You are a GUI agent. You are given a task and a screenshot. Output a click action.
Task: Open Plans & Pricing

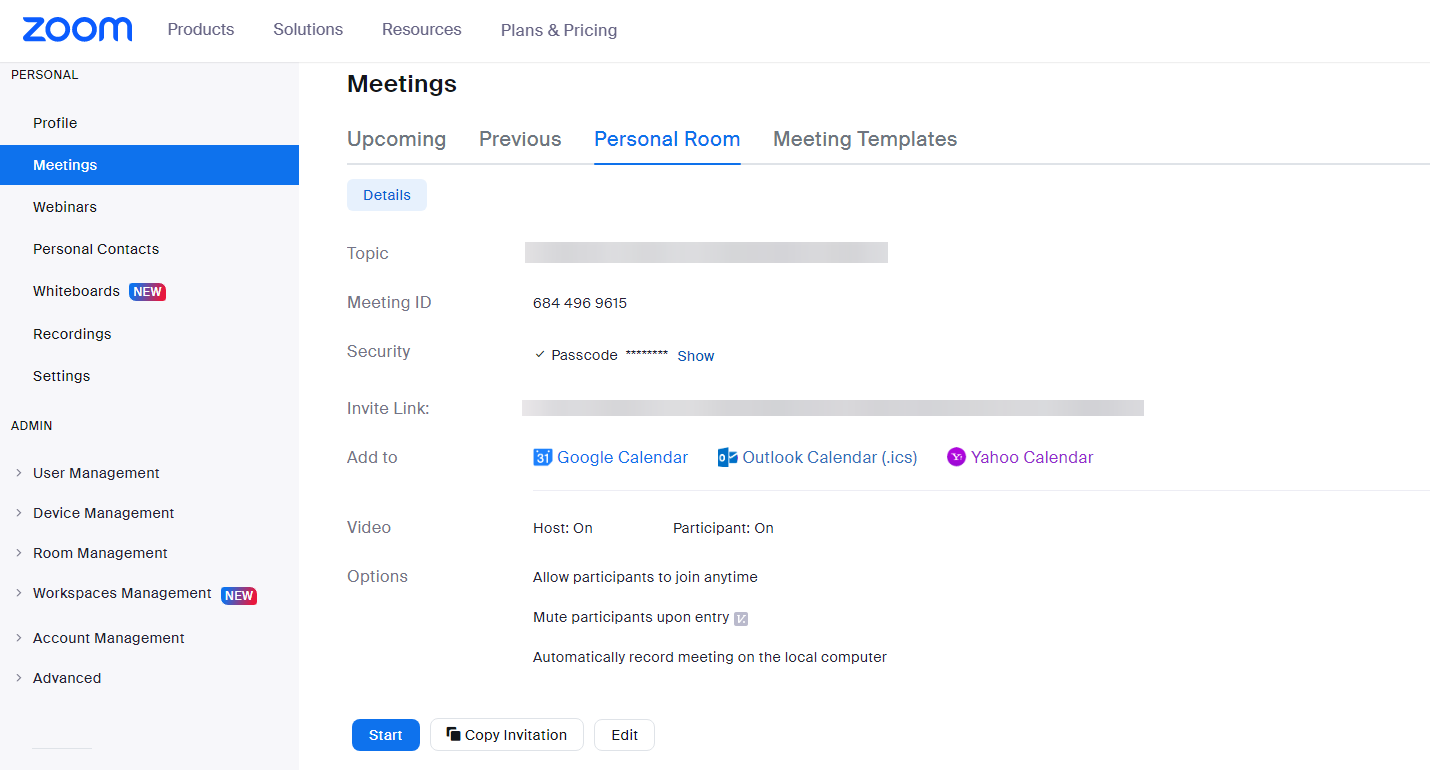click(x=559, y=30)
